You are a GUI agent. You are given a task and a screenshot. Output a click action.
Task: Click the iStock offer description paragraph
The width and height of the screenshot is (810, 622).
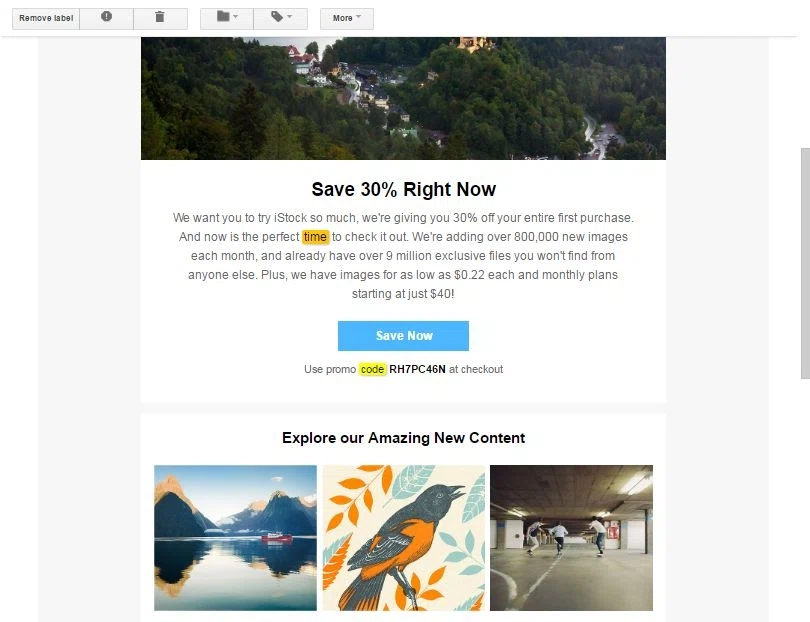pyautogui.click(x=403, y=256)
